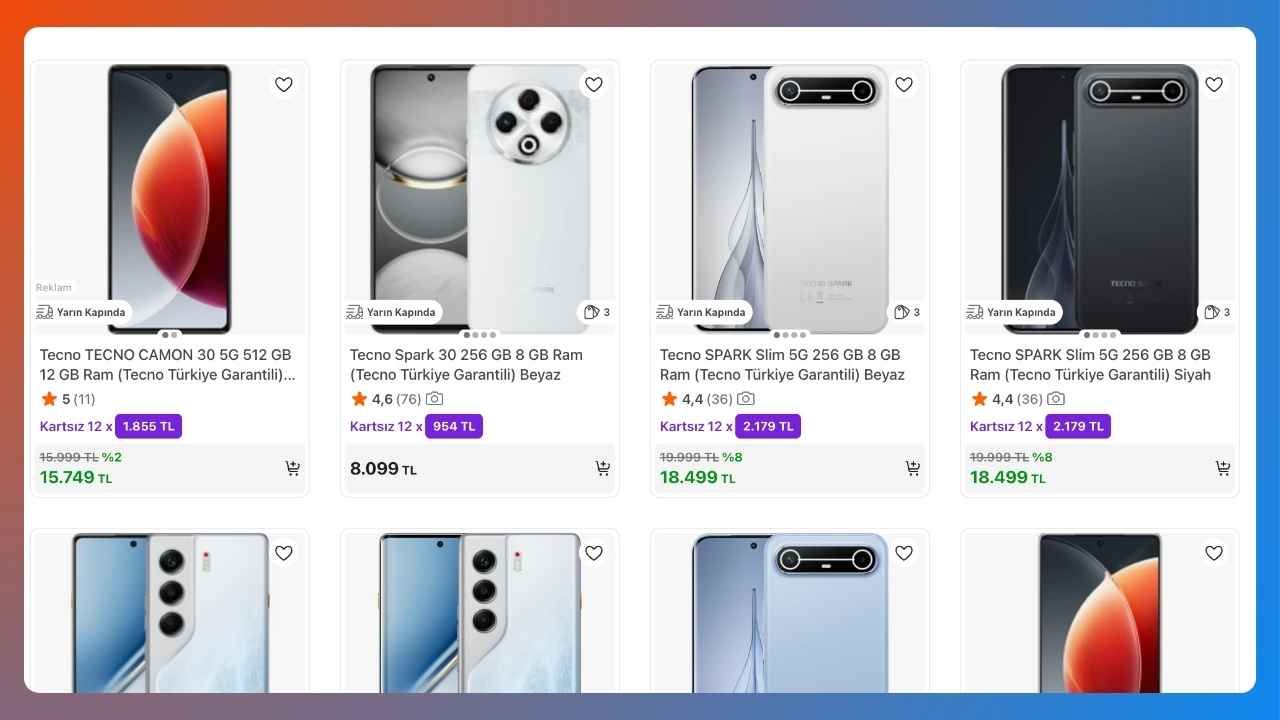
Task: Click the photo count badge on Spark 30 image
Action: coord(594,312)
